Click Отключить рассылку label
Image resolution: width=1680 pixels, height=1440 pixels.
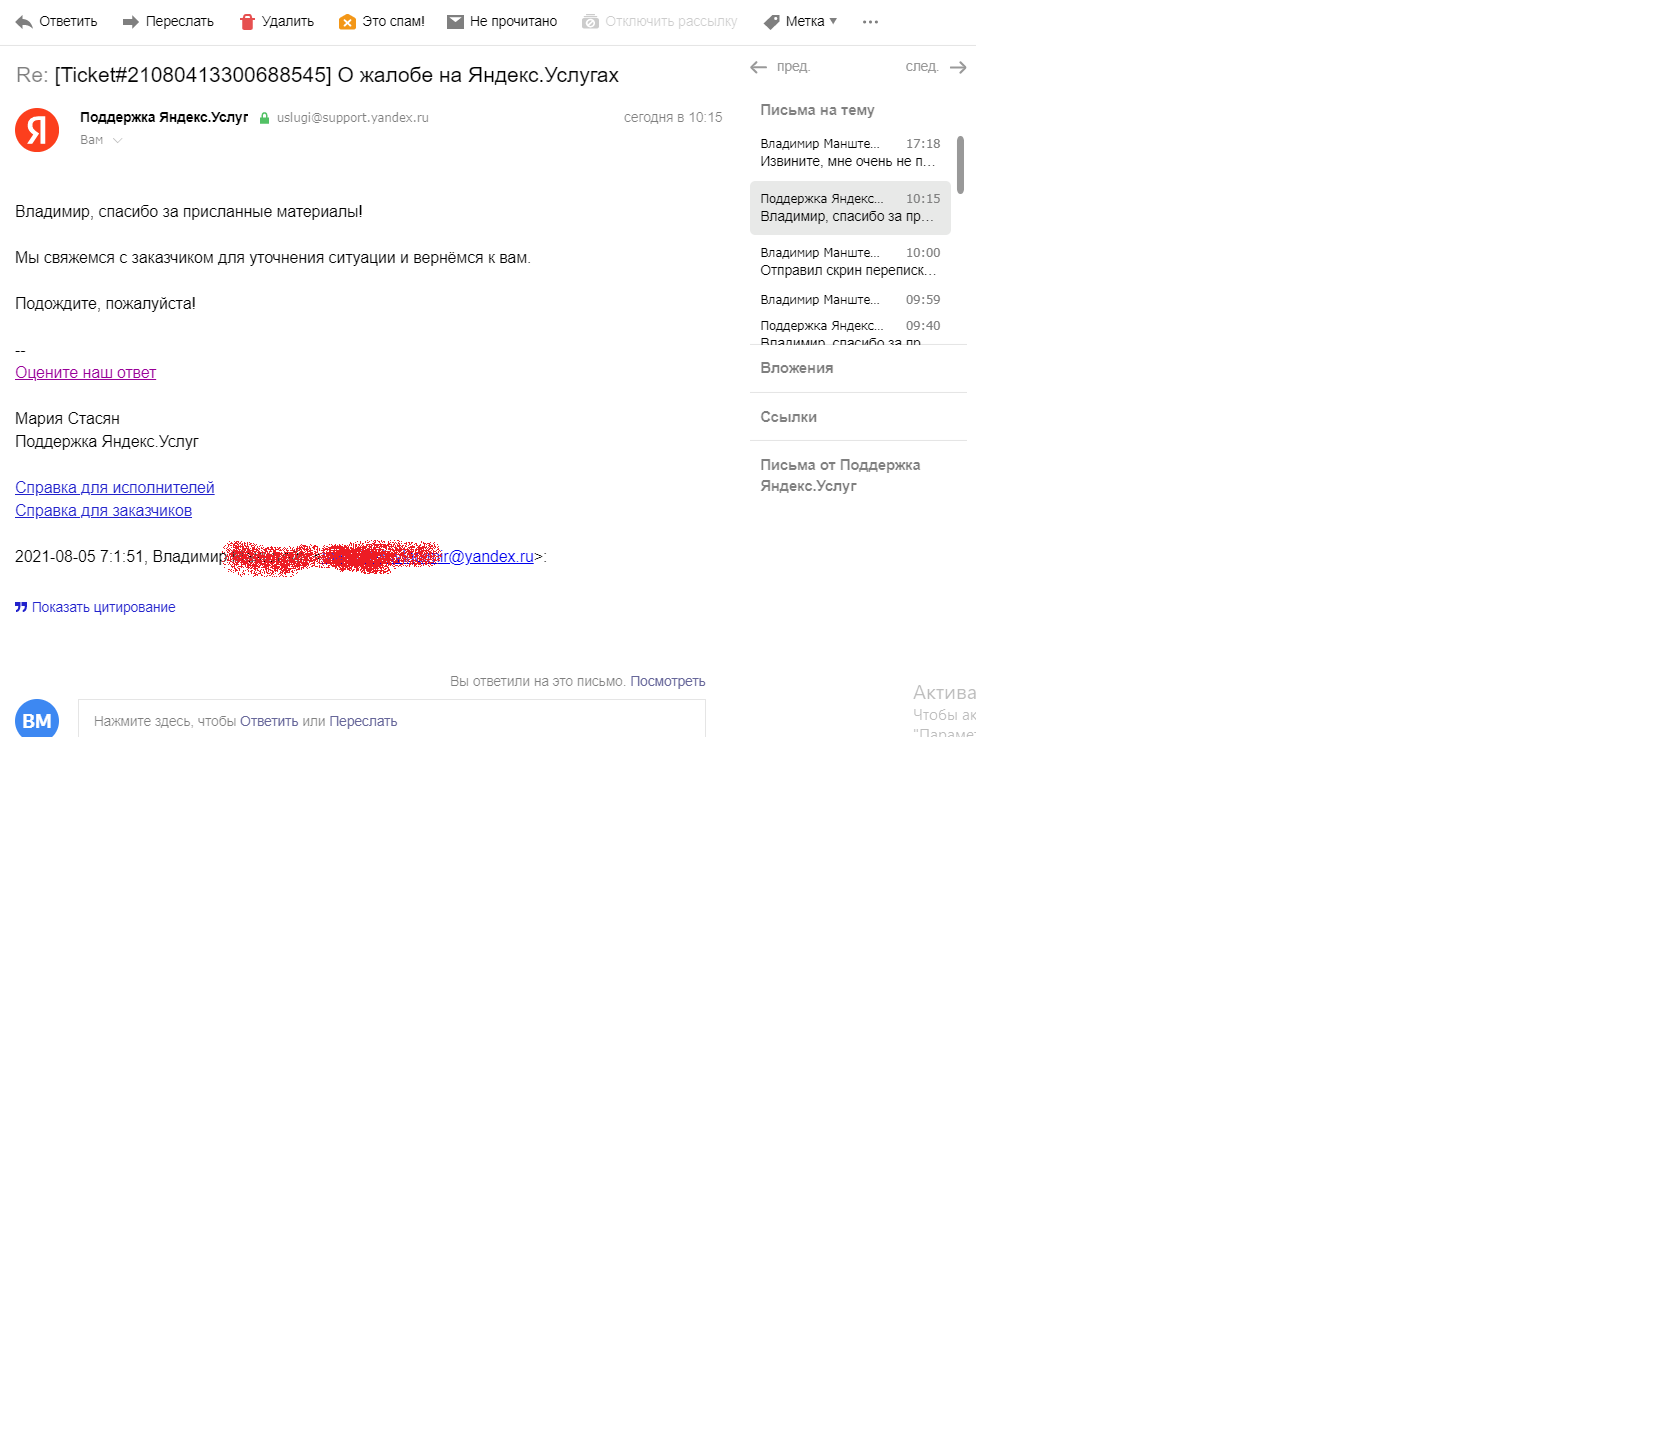point(671,21)
